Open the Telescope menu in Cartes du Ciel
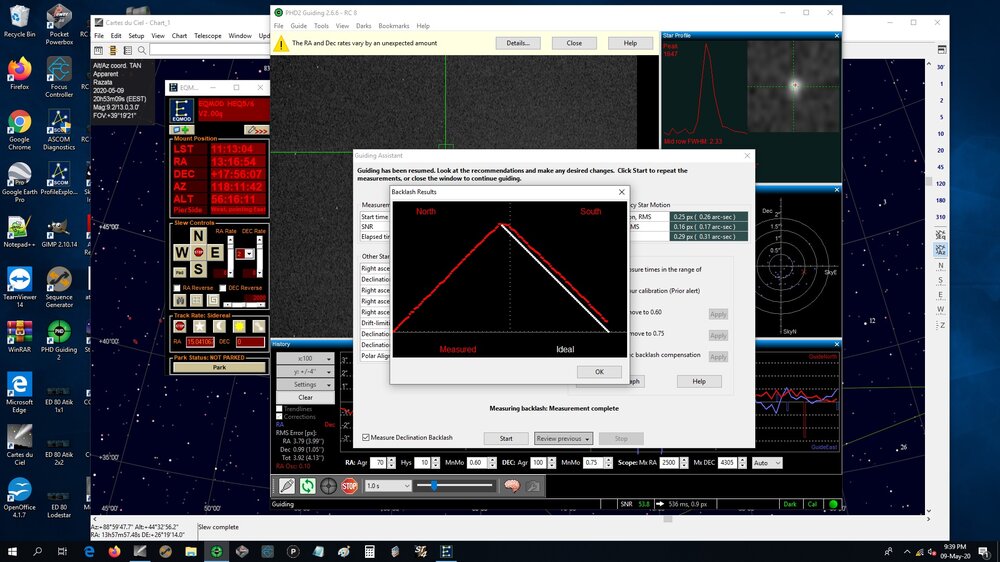1000x562 pixels. [208, 35]
